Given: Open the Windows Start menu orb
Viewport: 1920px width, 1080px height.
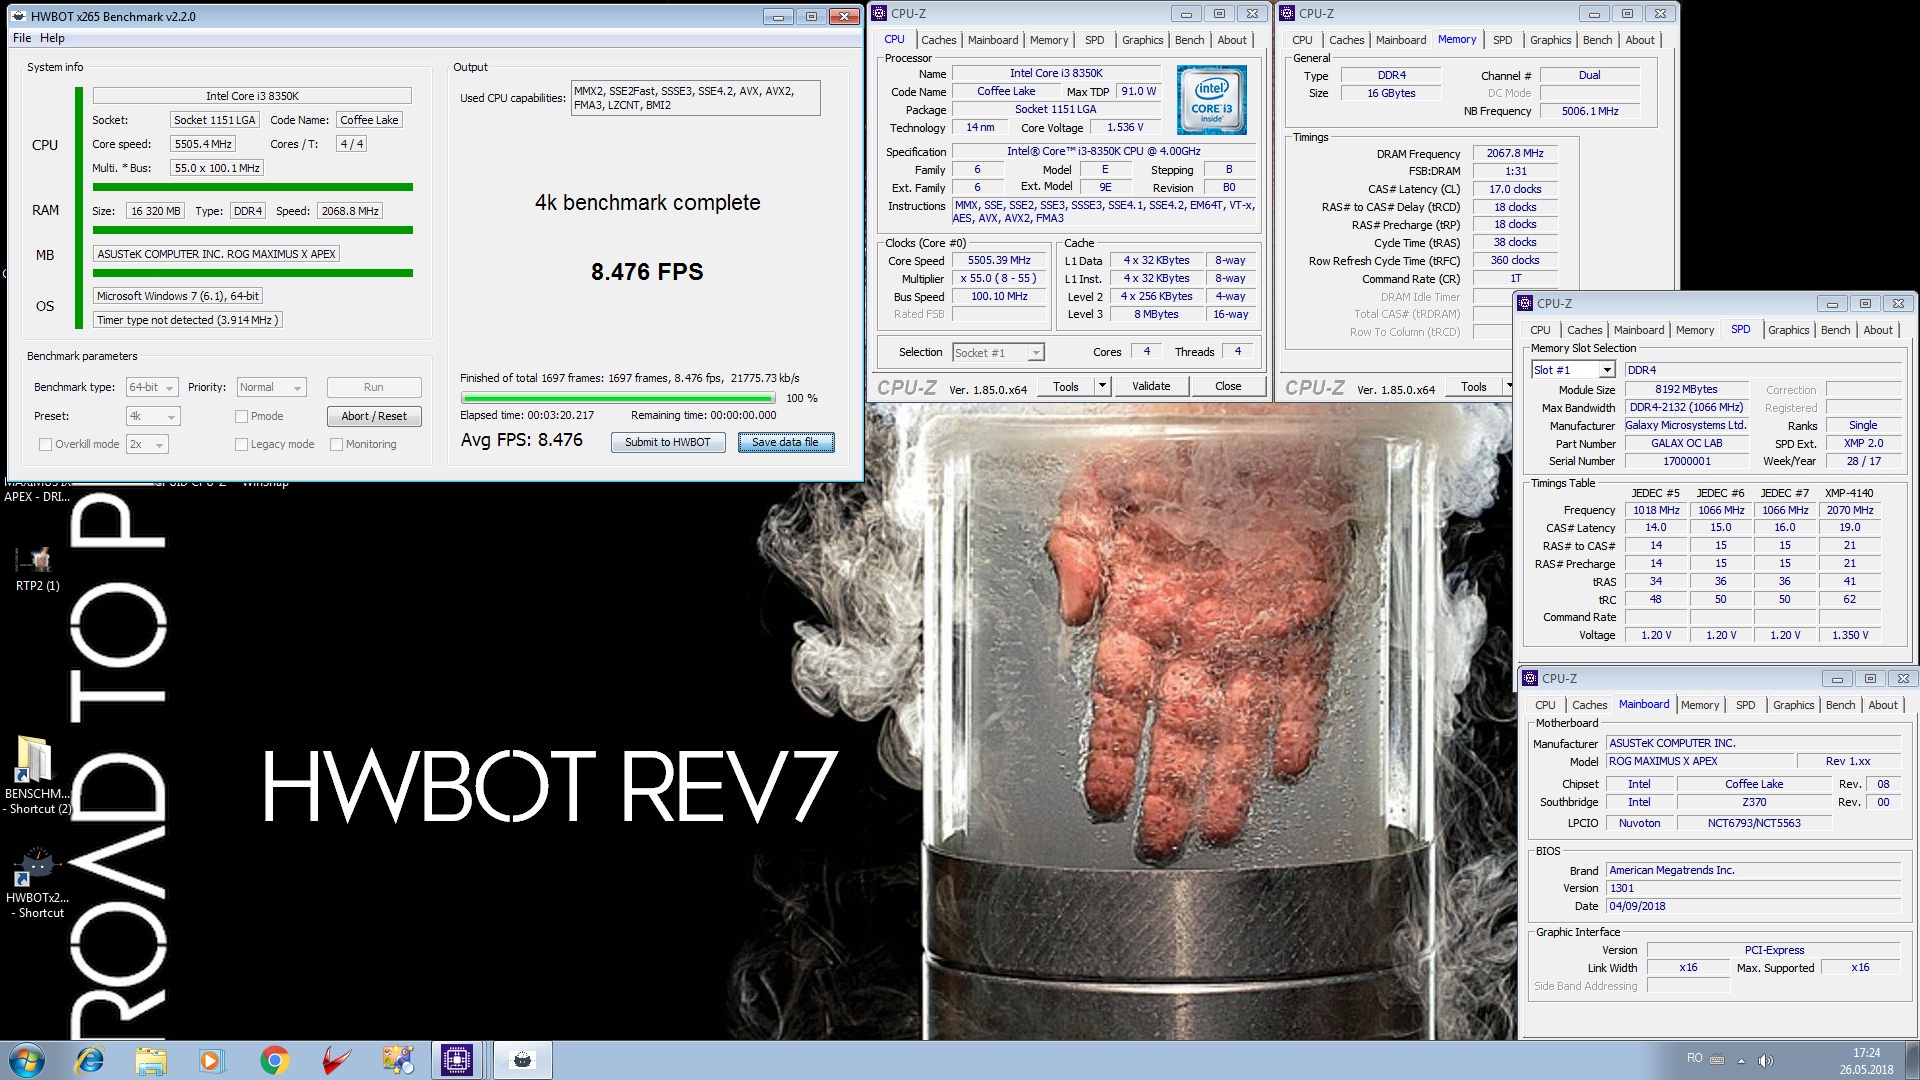Looking at the screenshot, I should (x=27, y=1060).
